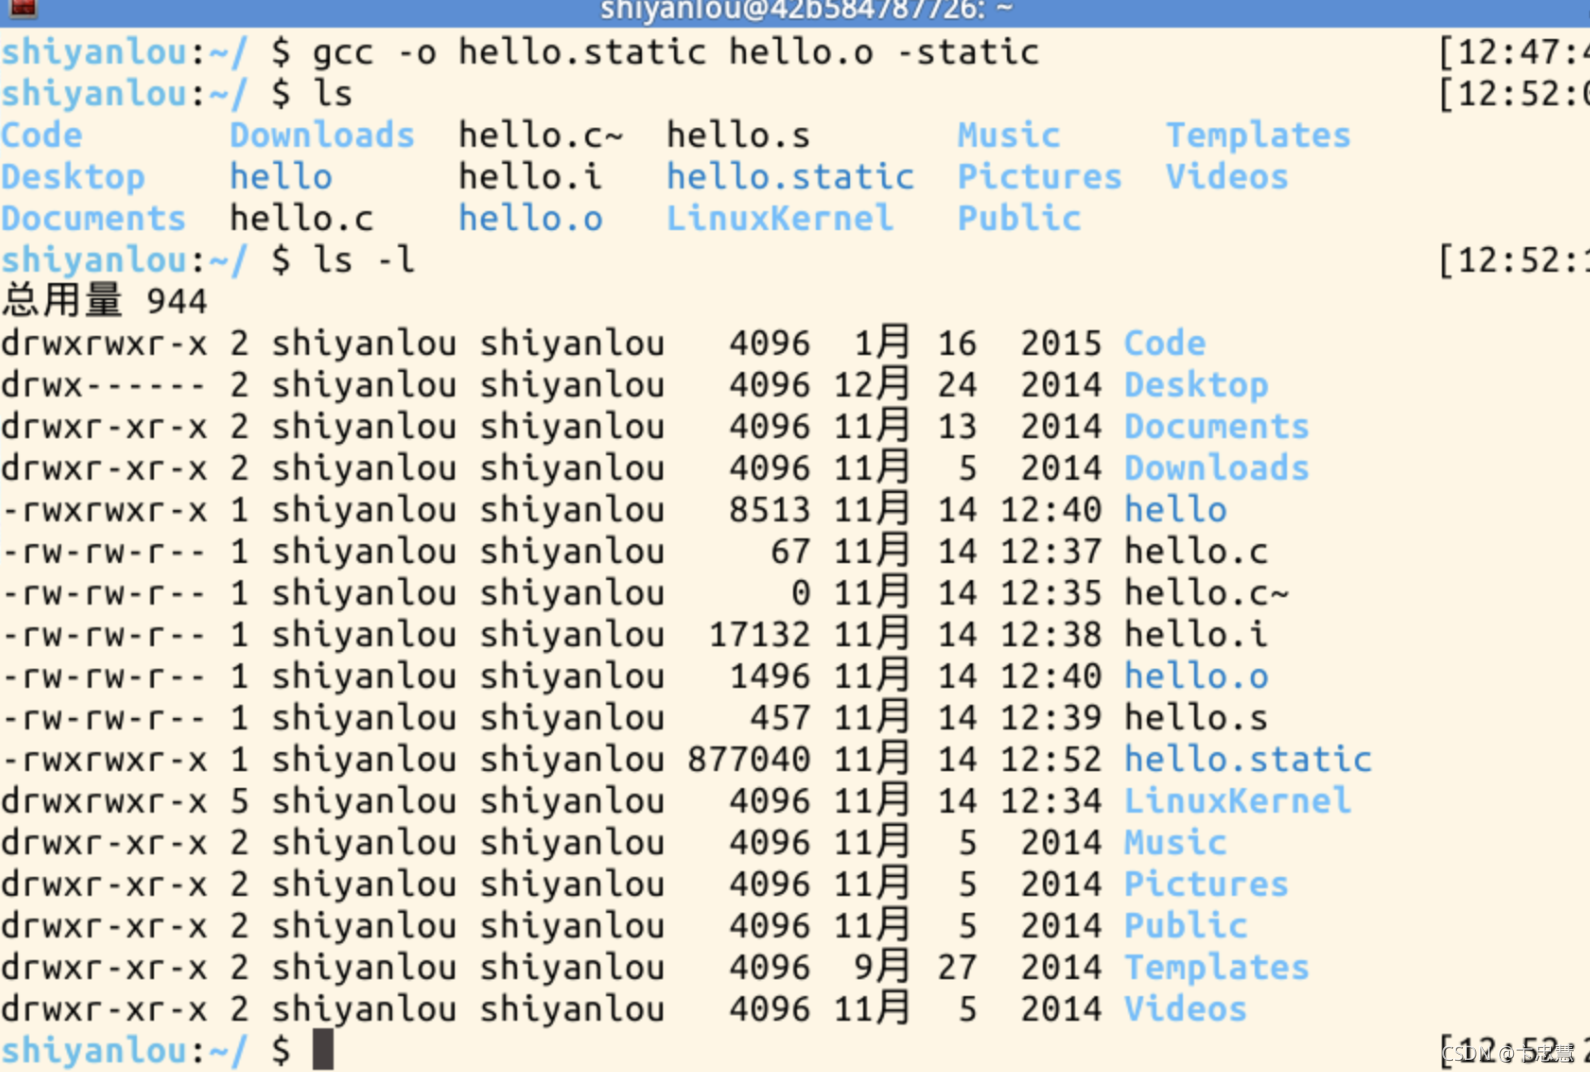Click 'hello.o' in the short ls output
1590x1072 pixels.
click(531, 218)
